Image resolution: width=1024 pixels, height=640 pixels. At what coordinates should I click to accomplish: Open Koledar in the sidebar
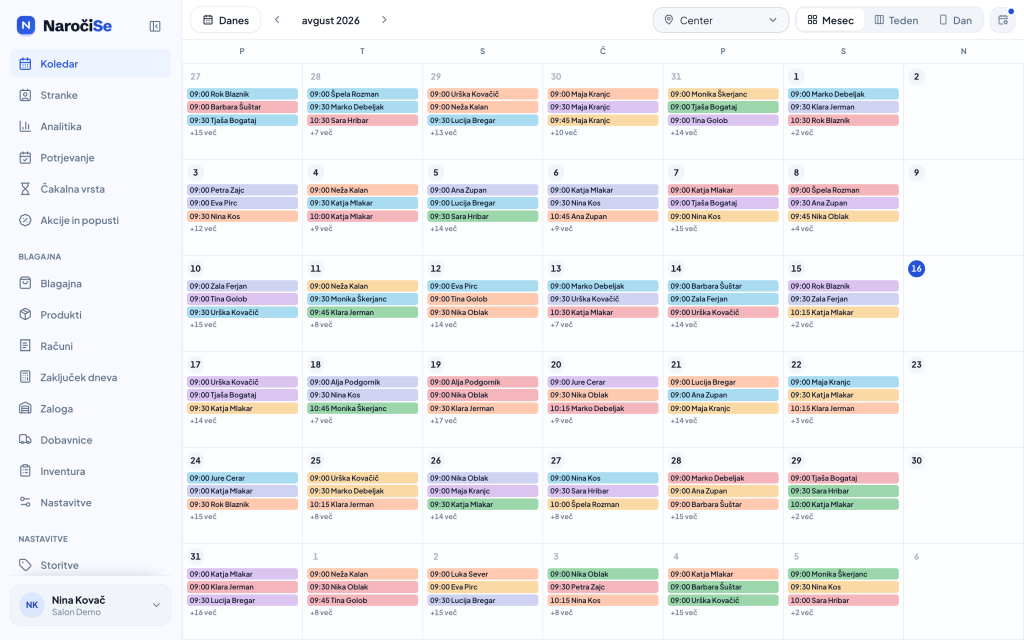[91, 63]
